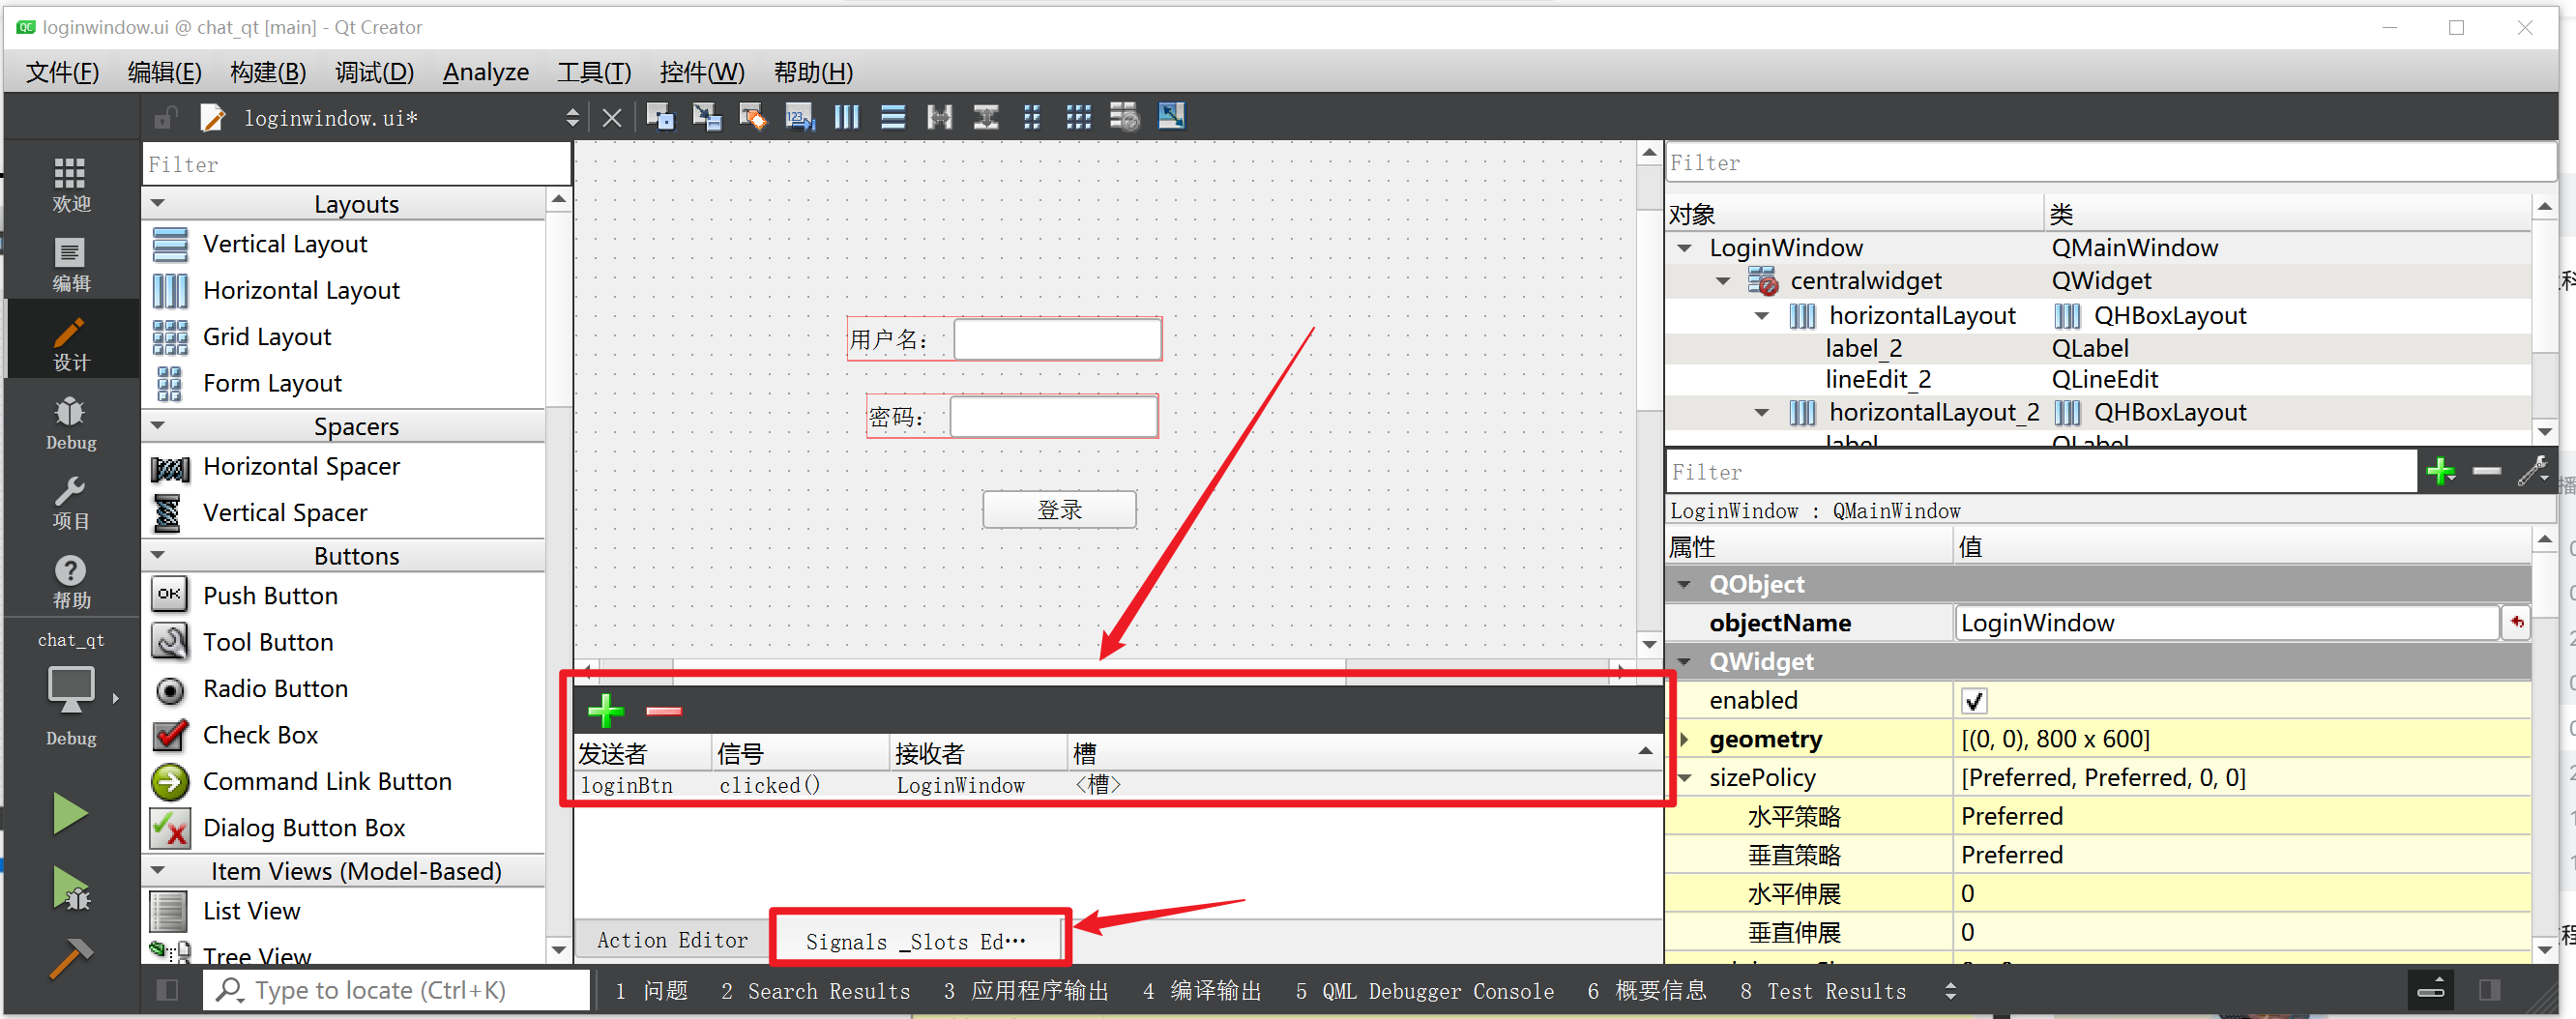
Task: Expand the geometry property
Action: [x=1685, y=739]
